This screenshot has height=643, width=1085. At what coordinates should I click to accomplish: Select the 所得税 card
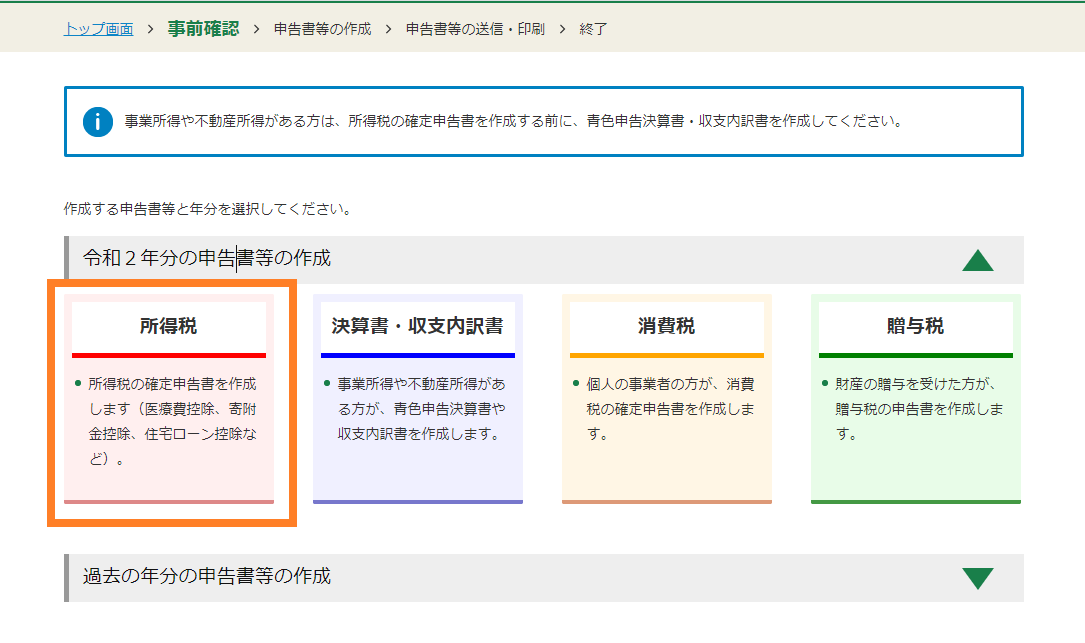pos(169,399)
